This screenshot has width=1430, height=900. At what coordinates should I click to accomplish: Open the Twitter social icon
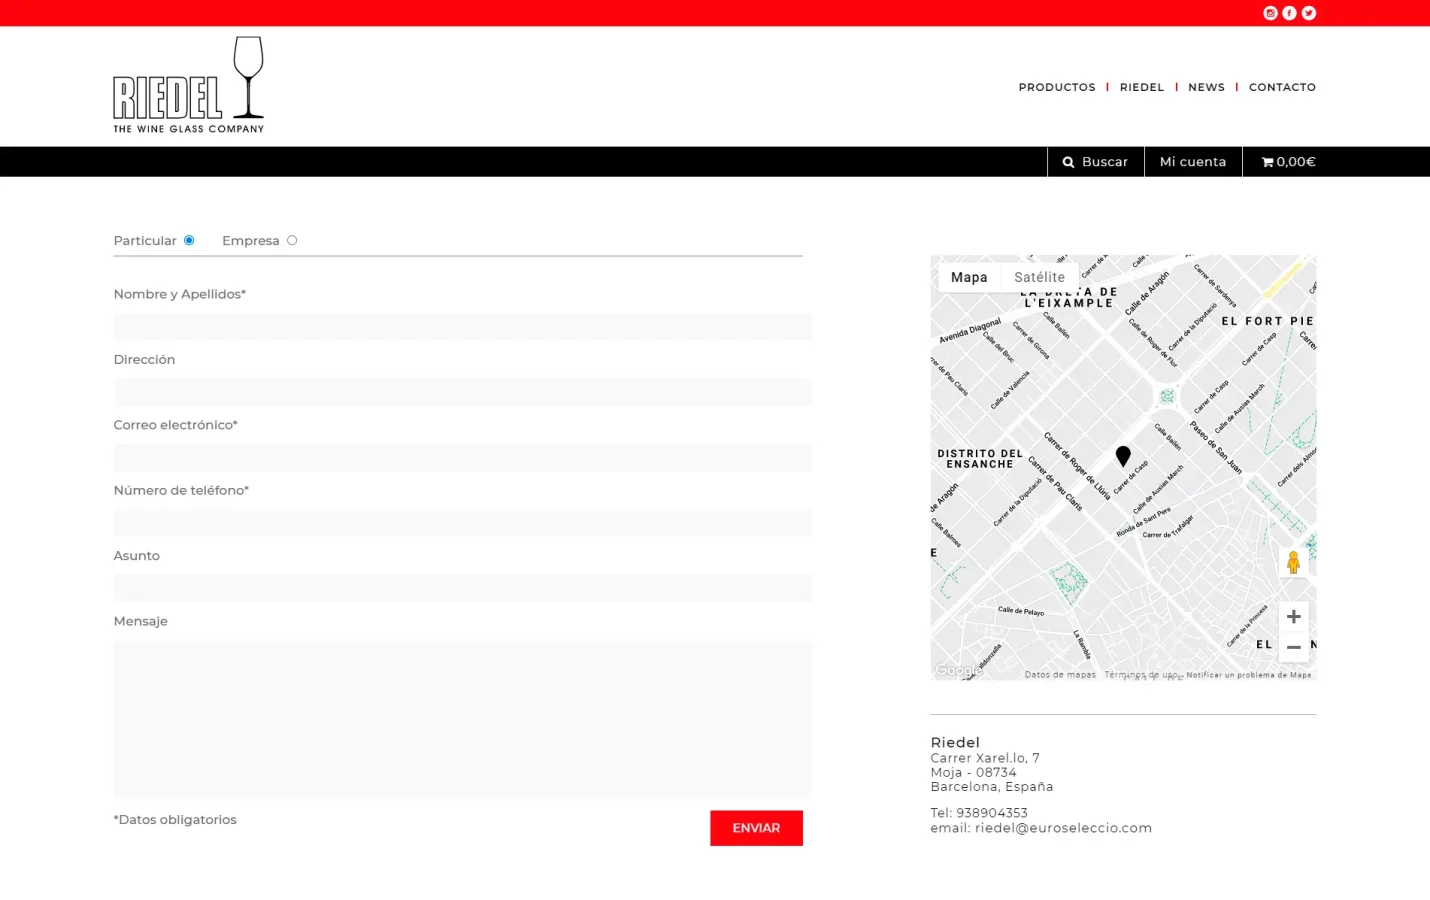[1308, 13]
